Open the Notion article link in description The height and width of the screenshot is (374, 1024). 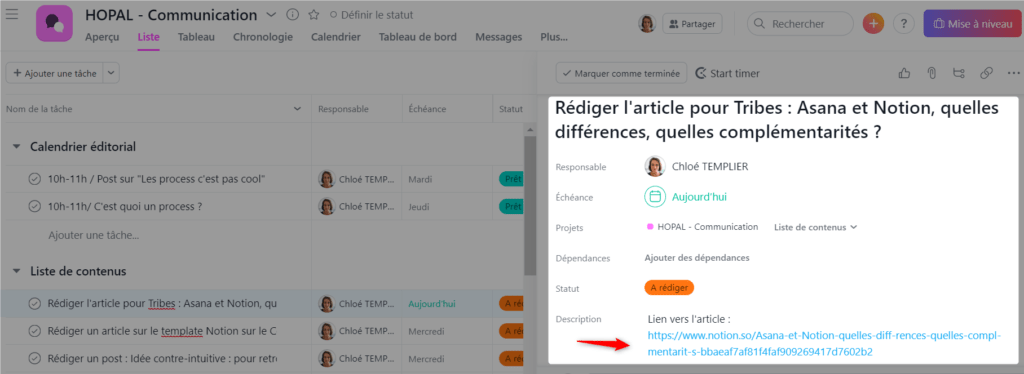pos(824,344)
